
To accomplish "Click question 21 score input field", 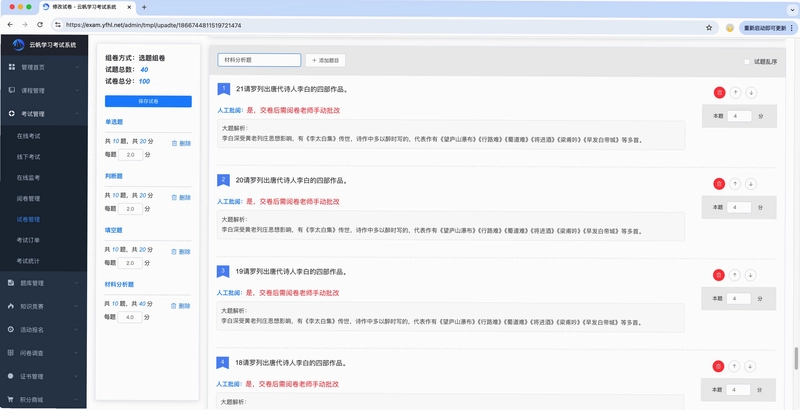I will pos(739,116).
